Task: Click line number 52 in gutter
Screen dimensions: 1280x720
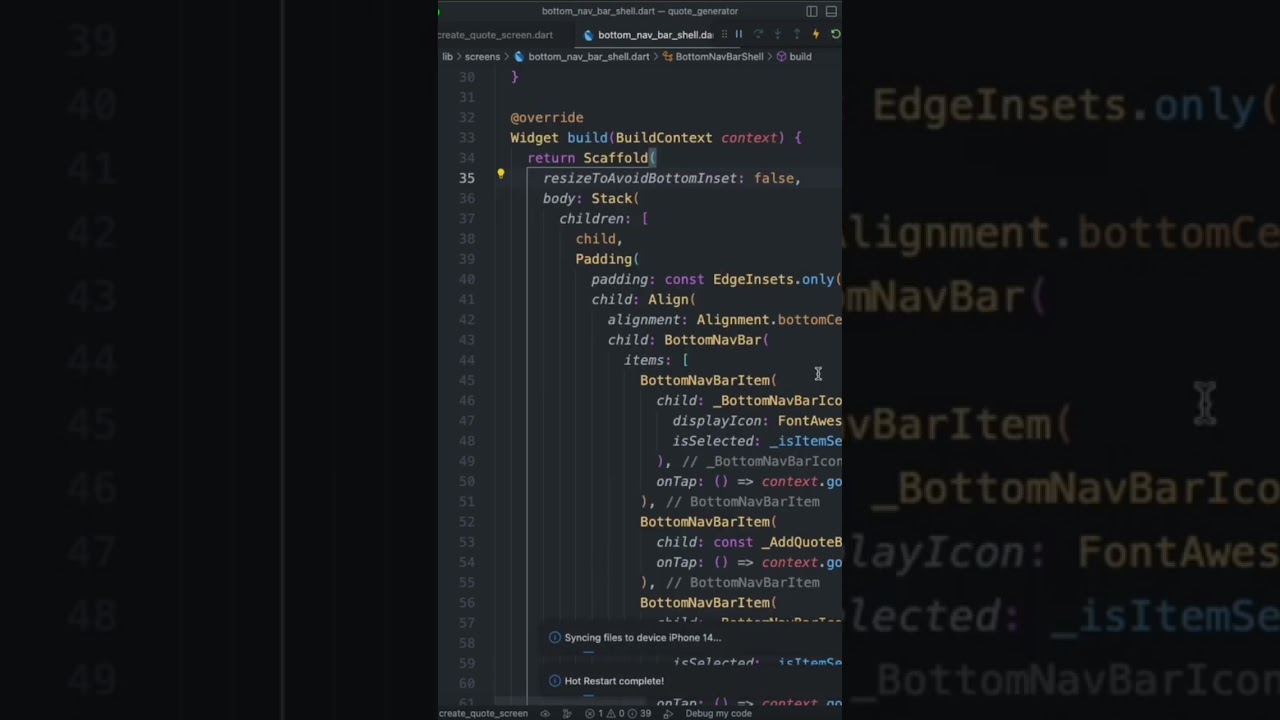Action: [x=467, y=522]
